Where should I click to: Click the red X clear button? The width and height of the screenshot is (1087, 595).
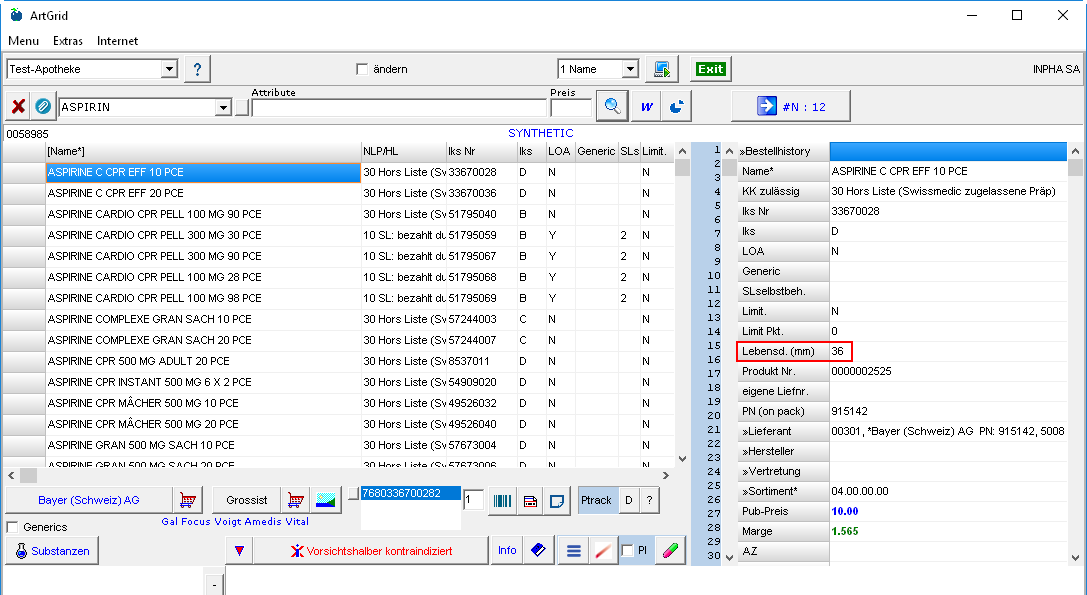click(19, 107)
